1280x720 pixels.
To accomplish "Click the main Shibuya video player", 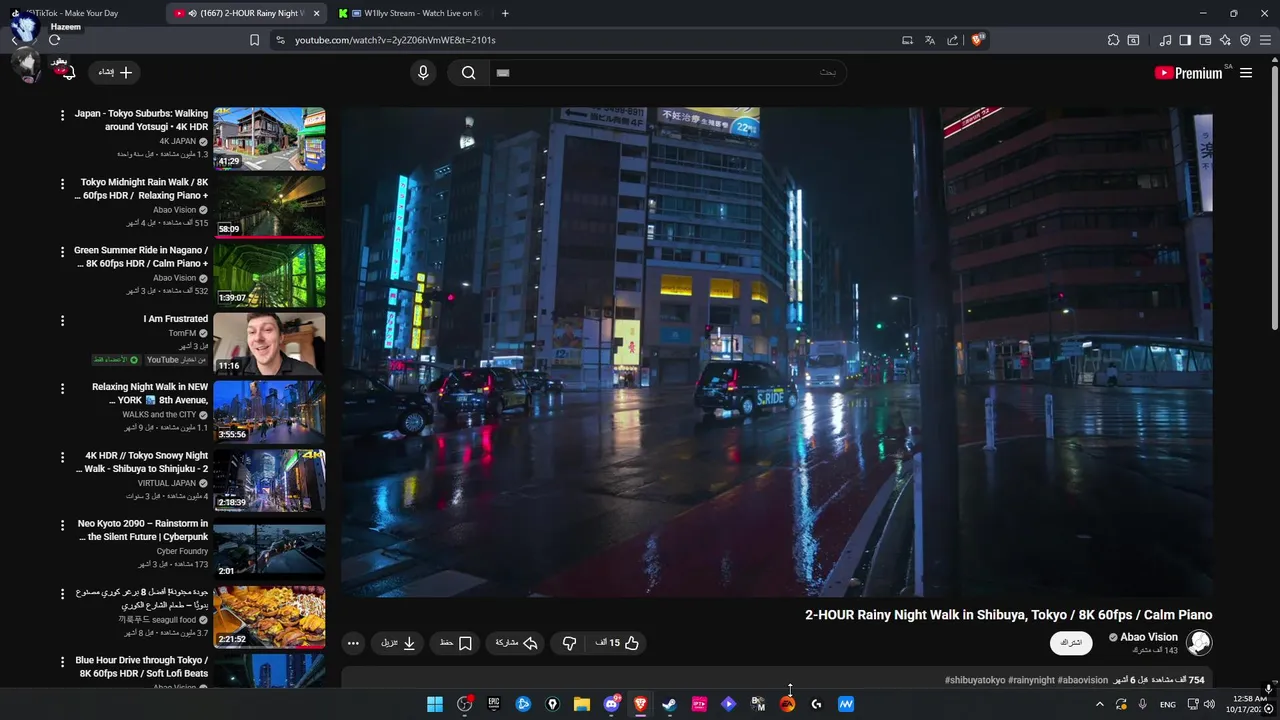I will pyautogui.click(x=776, y=352).
